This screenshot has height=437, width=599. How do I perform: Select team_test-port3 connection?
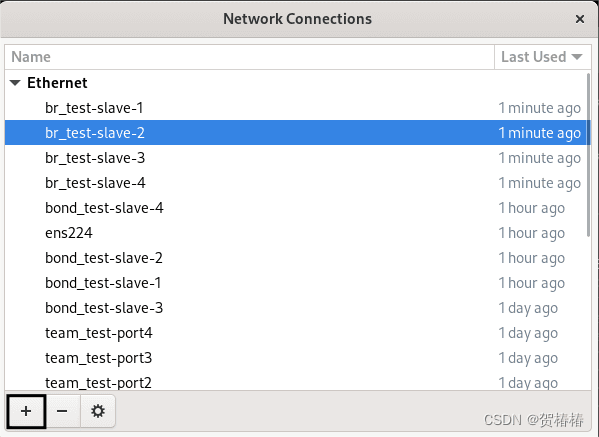(x=295, y=358)
